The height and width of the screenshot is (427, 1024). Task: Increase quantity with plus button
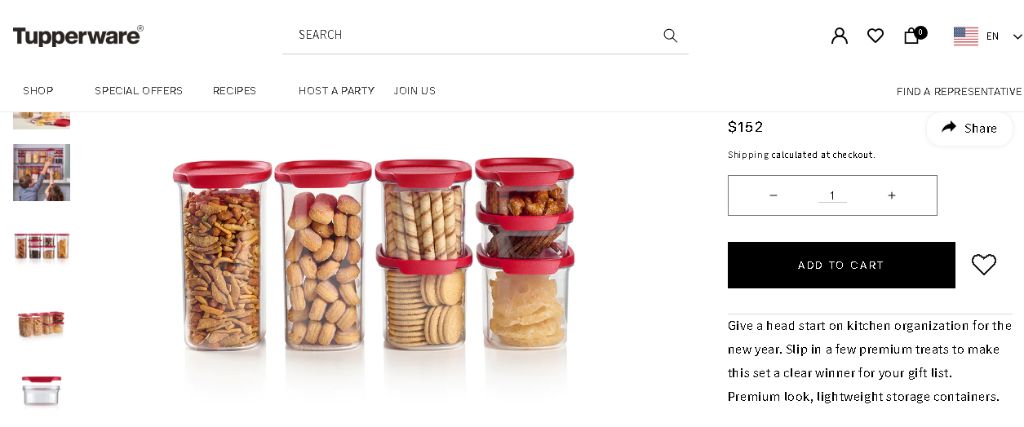coord(891,195)
